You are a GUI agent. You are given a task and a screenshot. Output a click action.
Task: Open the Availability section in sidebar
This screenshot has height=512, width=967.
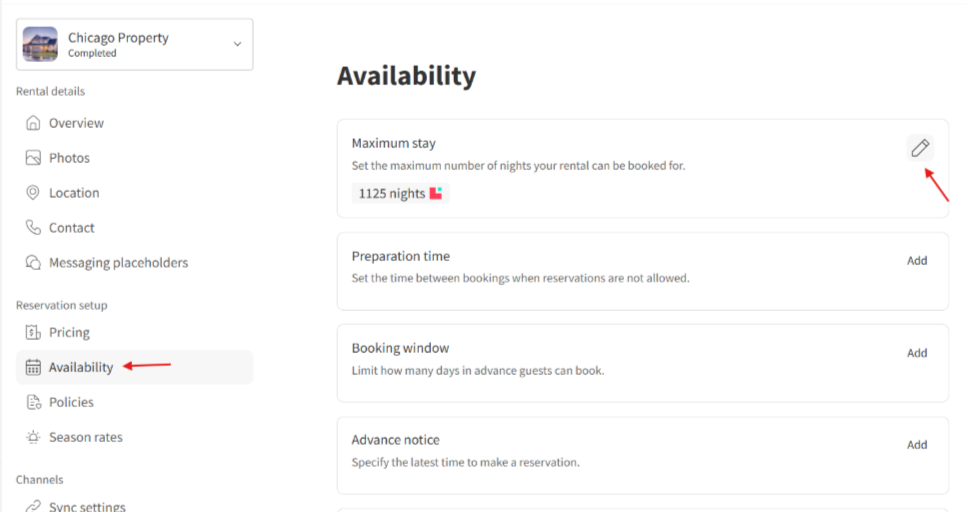81,367
